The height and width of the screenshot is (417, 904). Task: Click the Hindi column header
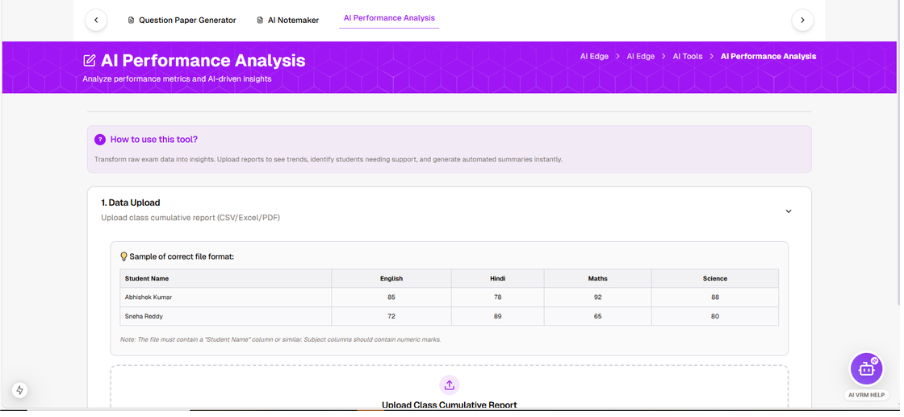[x=498, y=279]
